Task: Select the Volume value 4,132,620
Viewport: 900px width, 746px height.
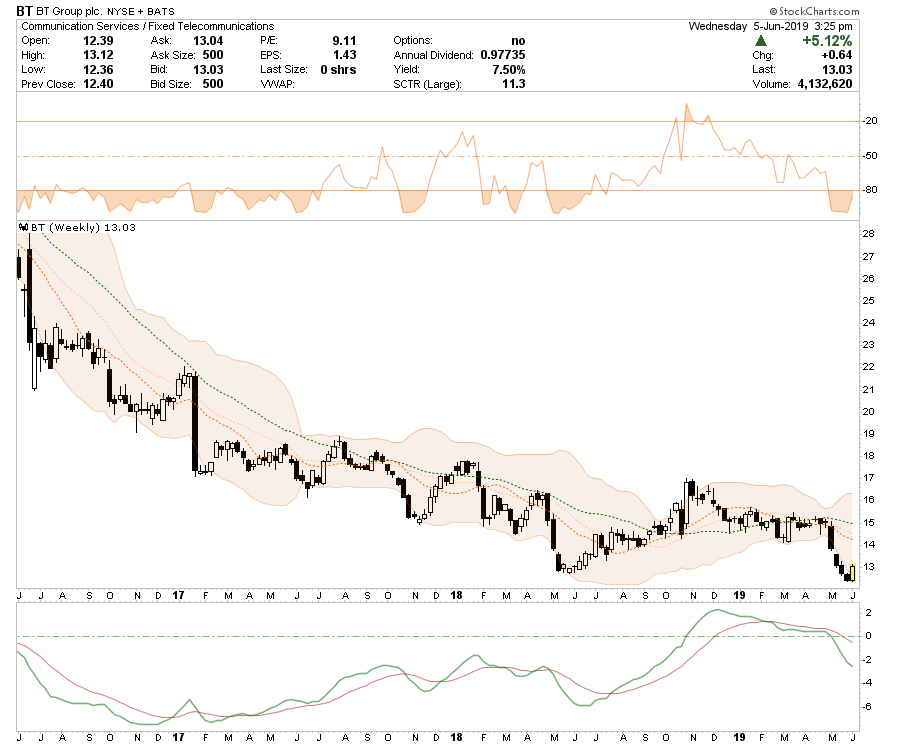Action: (825, 84)
